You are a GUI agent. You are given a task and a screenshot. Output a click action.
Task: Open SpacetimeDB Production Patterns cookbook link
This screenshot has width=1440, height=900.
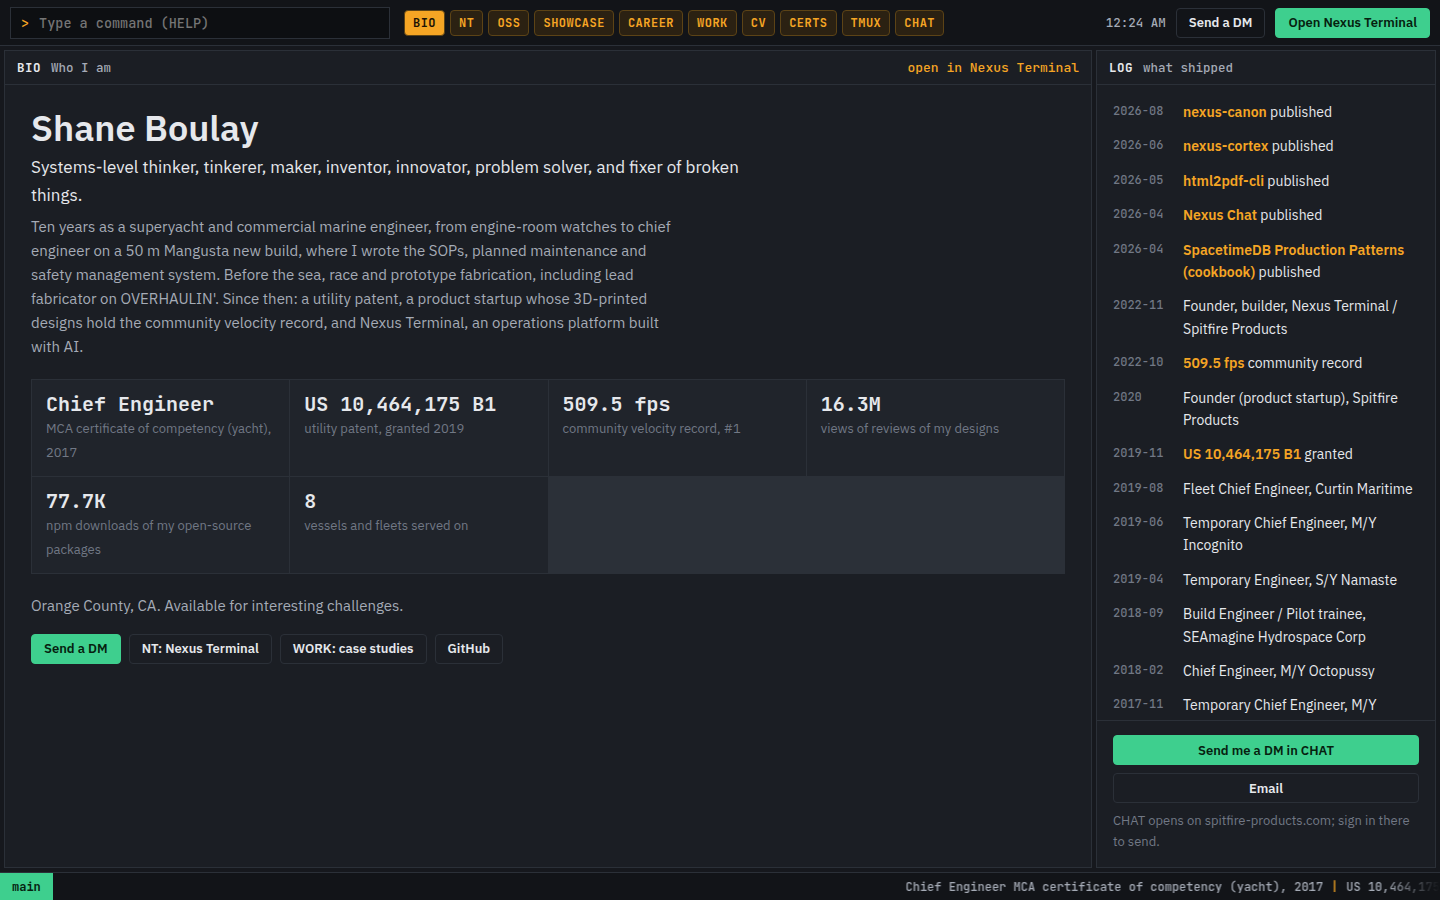coord(1293,261)
